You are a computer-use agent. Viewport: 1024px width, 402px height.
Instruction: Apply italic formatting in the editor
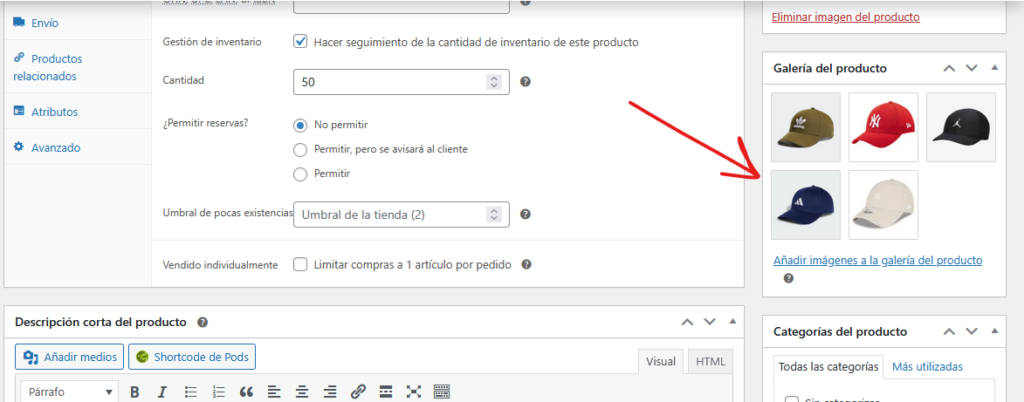click(x=161, y=391)
